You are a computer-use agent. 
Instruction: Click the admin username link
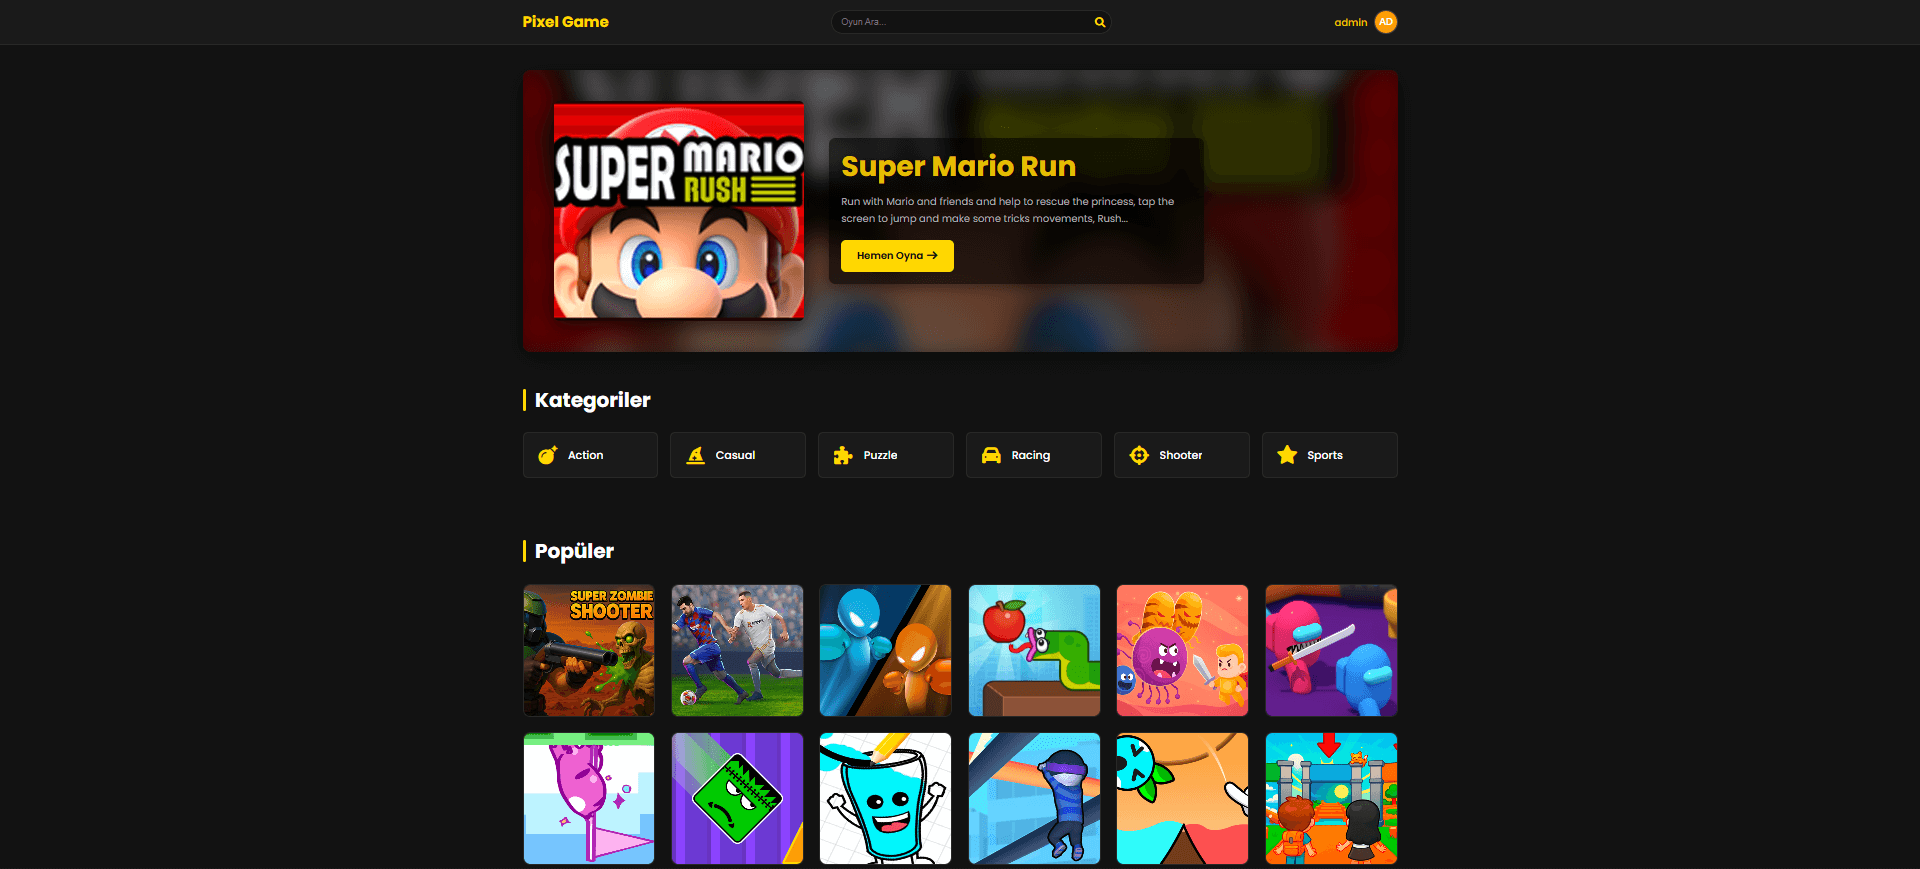1350,22
